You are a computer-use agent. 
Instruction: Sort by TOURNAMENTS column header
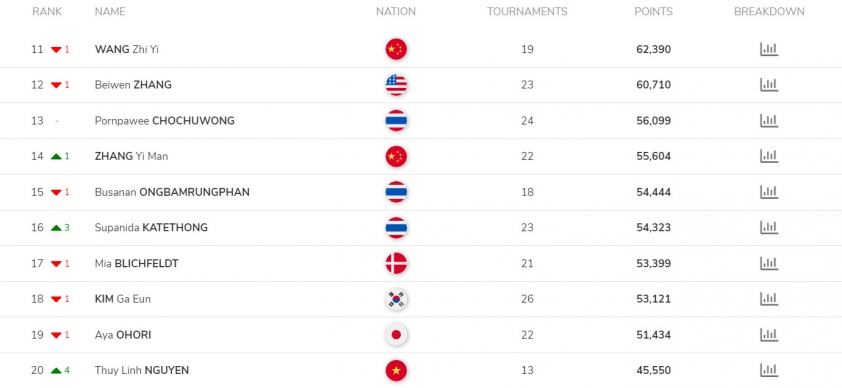pyautogui.click(x=527, y=11)
